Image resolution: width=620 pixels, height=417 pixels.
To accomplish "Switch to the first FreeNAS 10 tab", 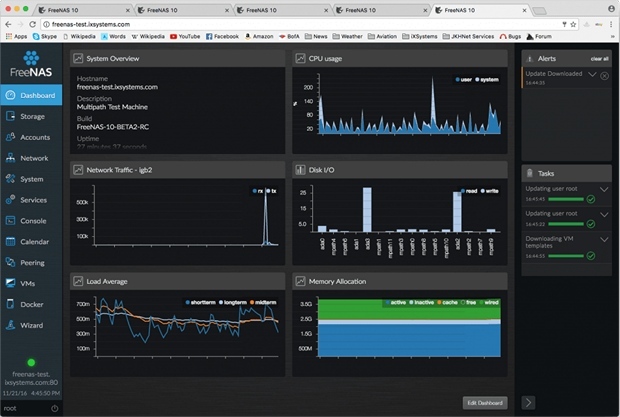I will coord(83,10).
